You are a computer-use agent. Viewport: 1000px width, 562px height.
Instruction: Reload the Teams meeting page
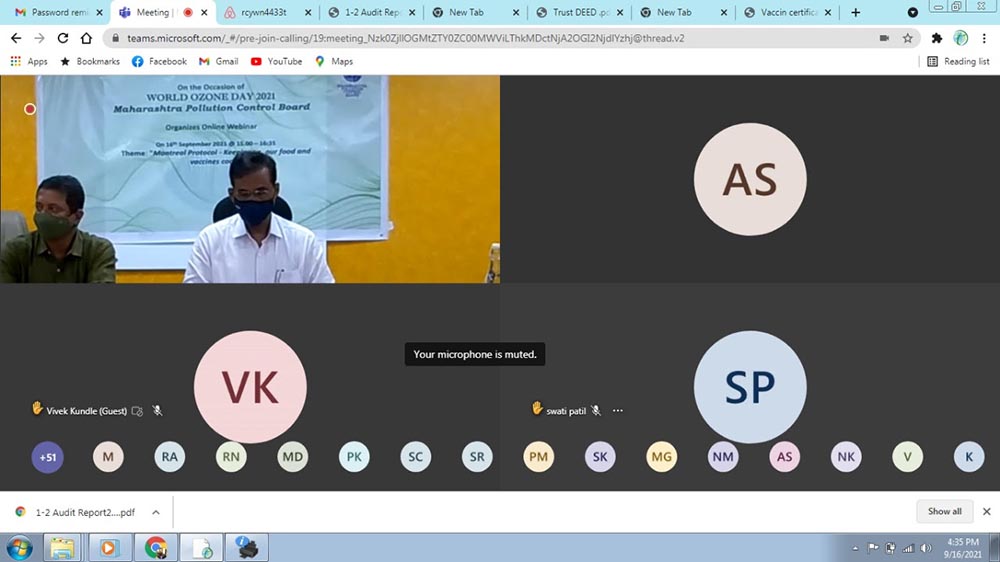63,38
